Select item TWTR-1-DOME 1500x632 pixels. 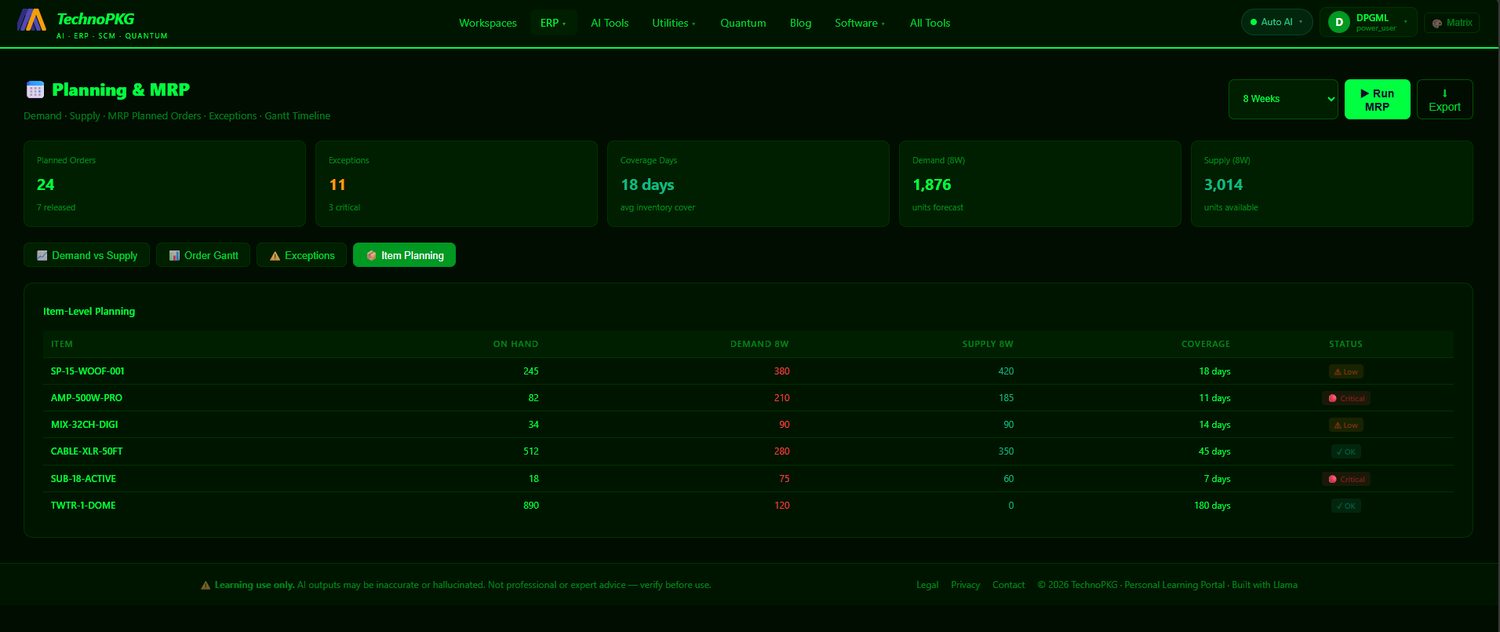click(x=83, y=506)
